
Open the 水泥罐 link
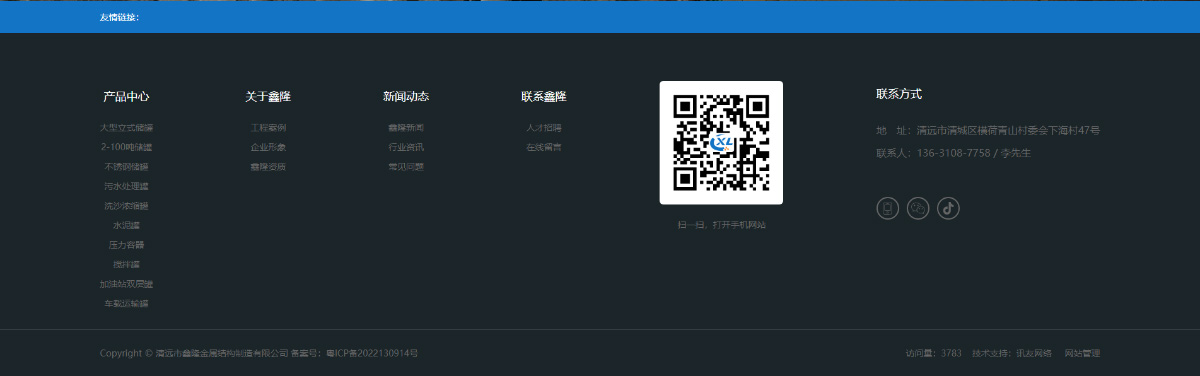pos(126,225)
